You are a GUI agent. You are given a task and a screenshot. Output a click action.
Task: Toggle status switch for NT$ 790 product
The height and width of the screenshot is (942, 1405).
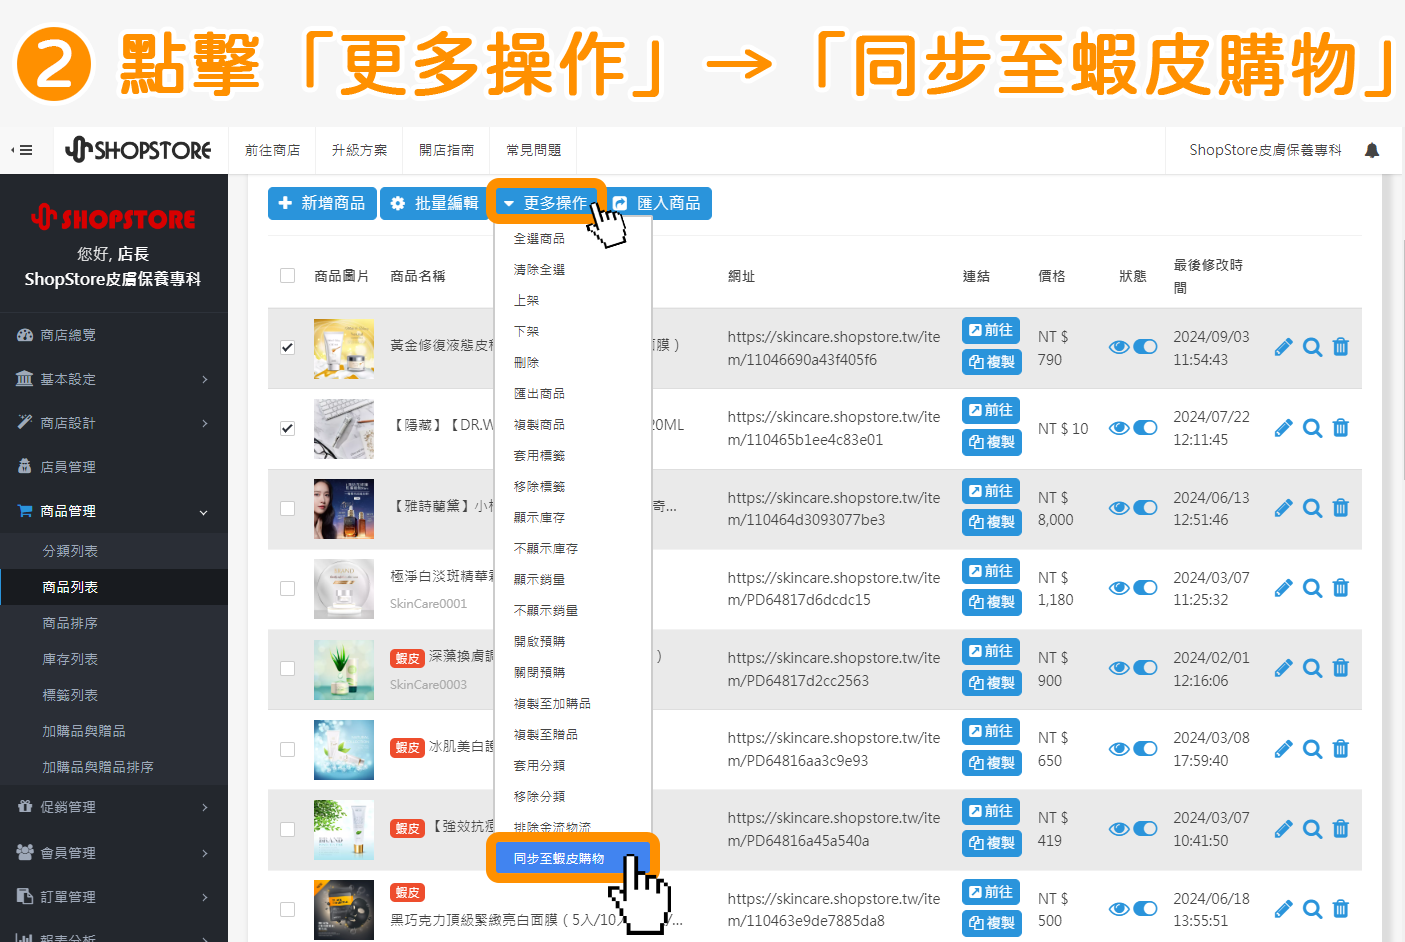1146,347
